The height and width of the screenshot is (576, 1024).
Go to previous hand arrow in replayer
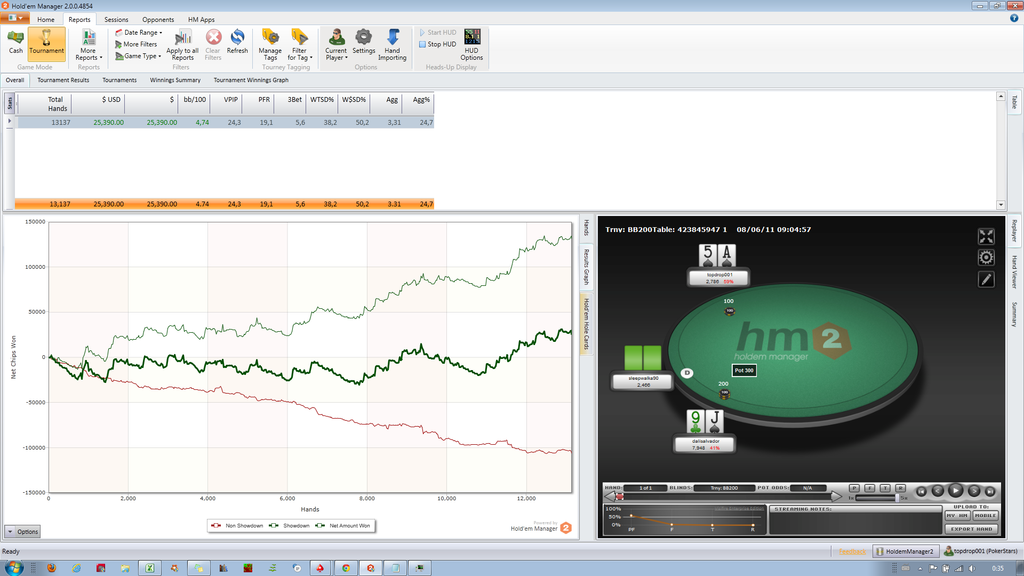coord(610,497)
